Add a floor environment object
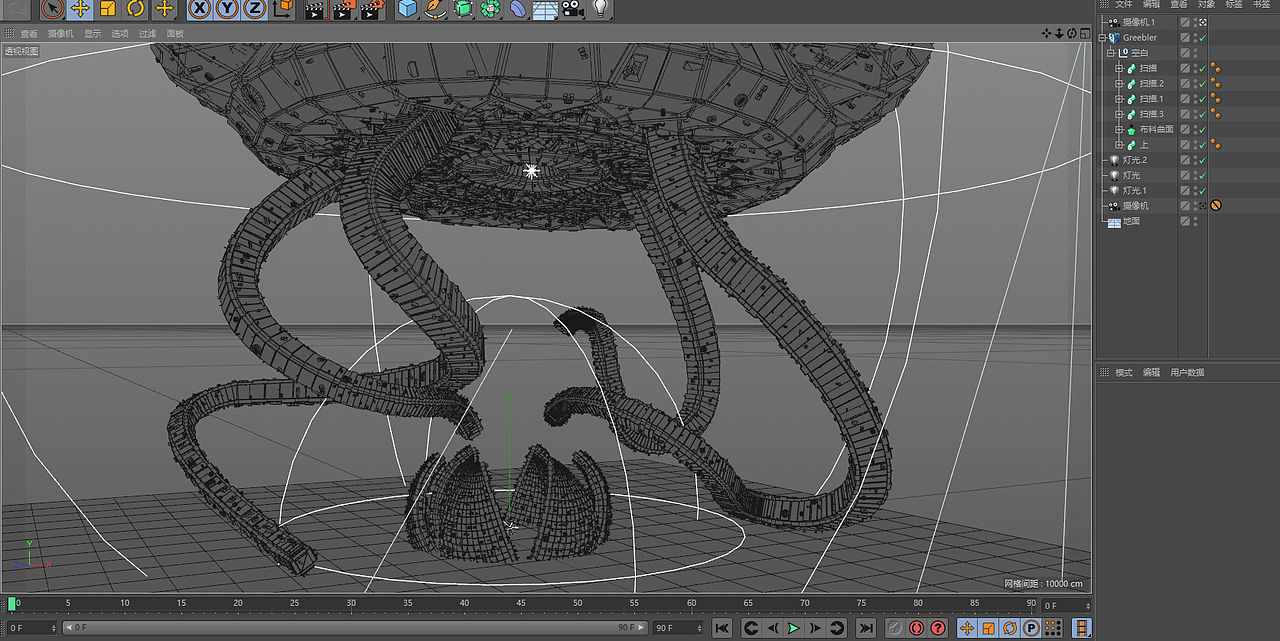 click(545, 9)
